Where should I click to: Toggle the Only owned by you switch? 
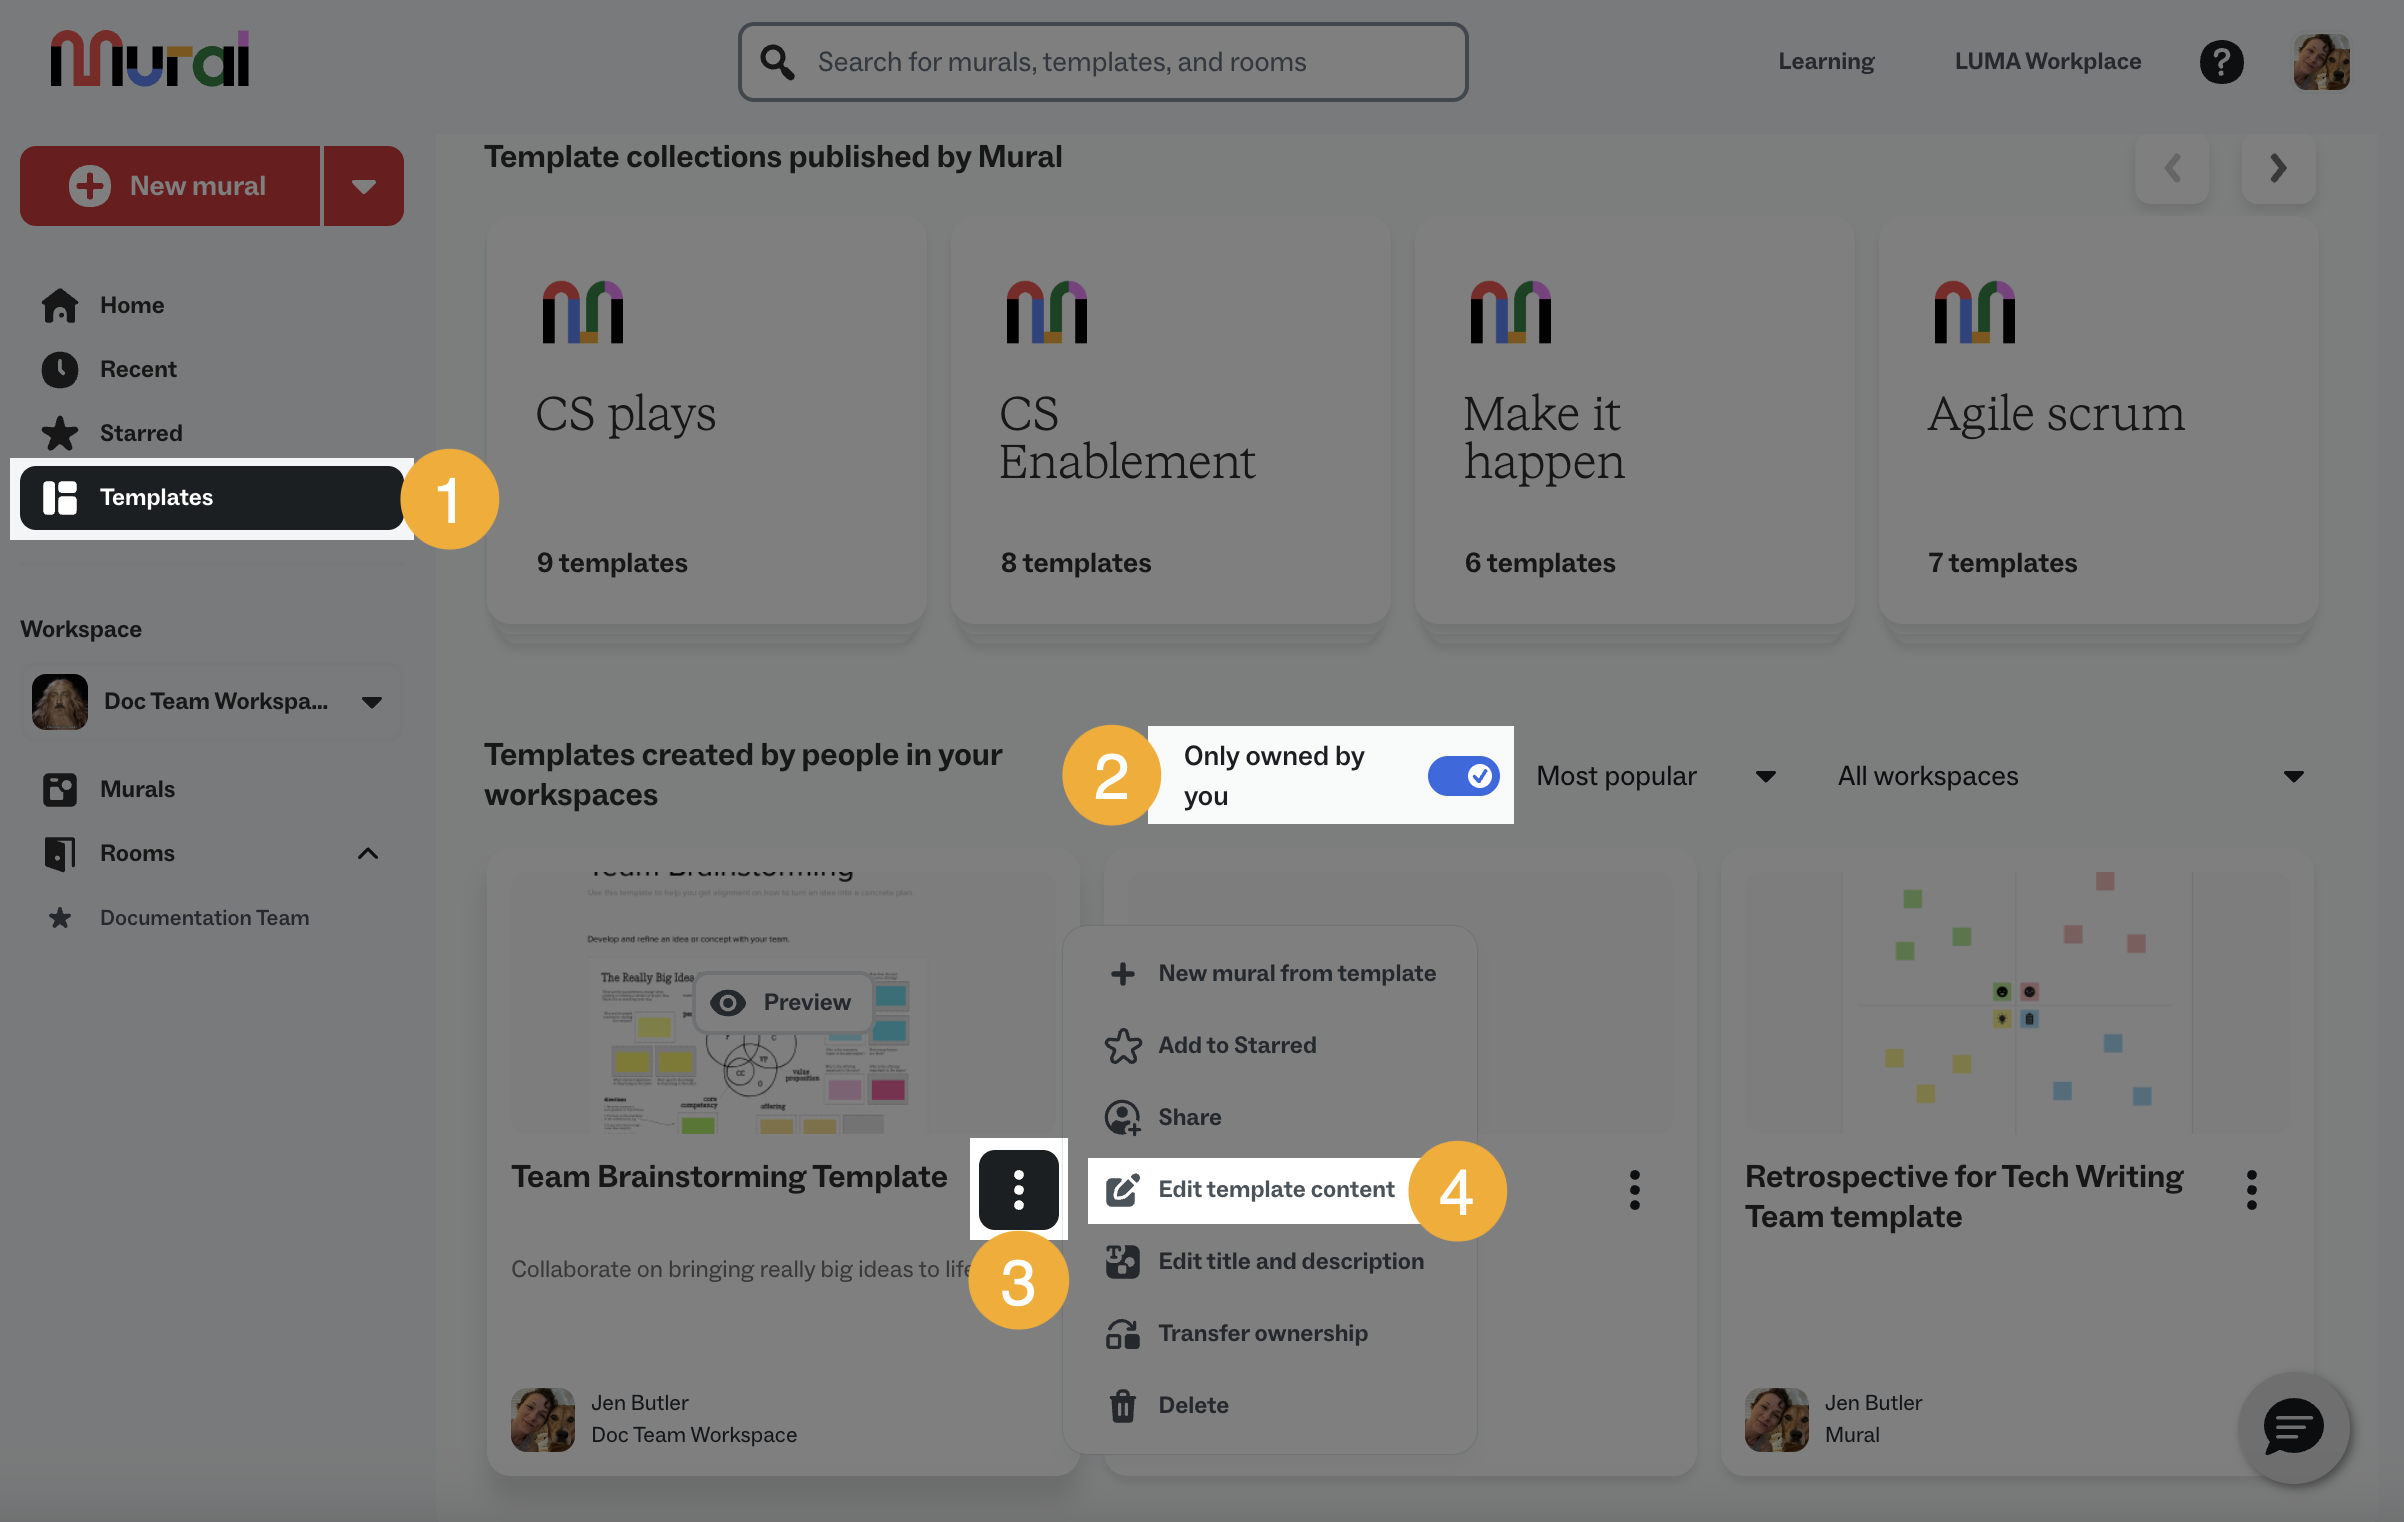[x=1463, y=776]
